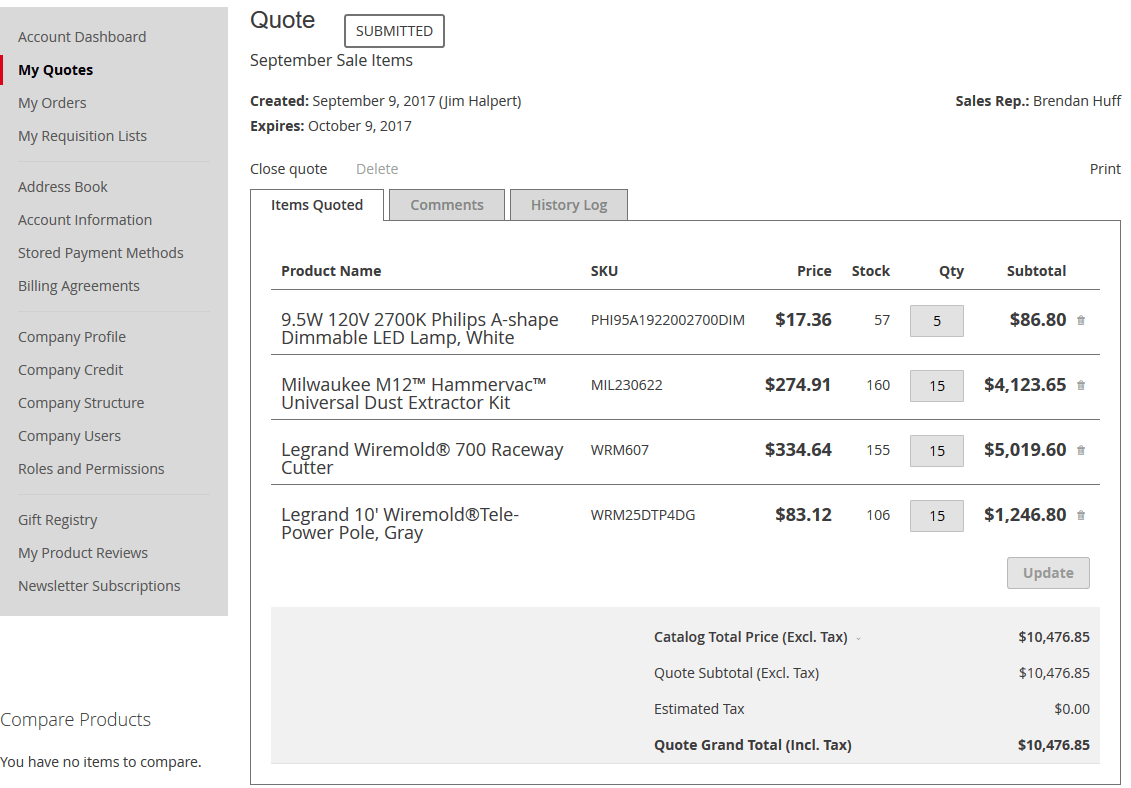The image size is (1131, 788).
Task: Open Gift Registry
Action: point(58,520)
